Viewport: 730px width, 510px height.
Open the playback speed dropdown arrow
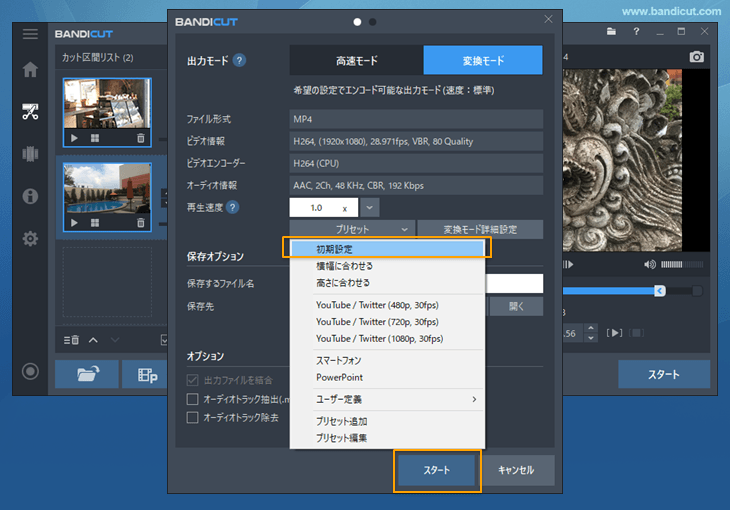370,207
